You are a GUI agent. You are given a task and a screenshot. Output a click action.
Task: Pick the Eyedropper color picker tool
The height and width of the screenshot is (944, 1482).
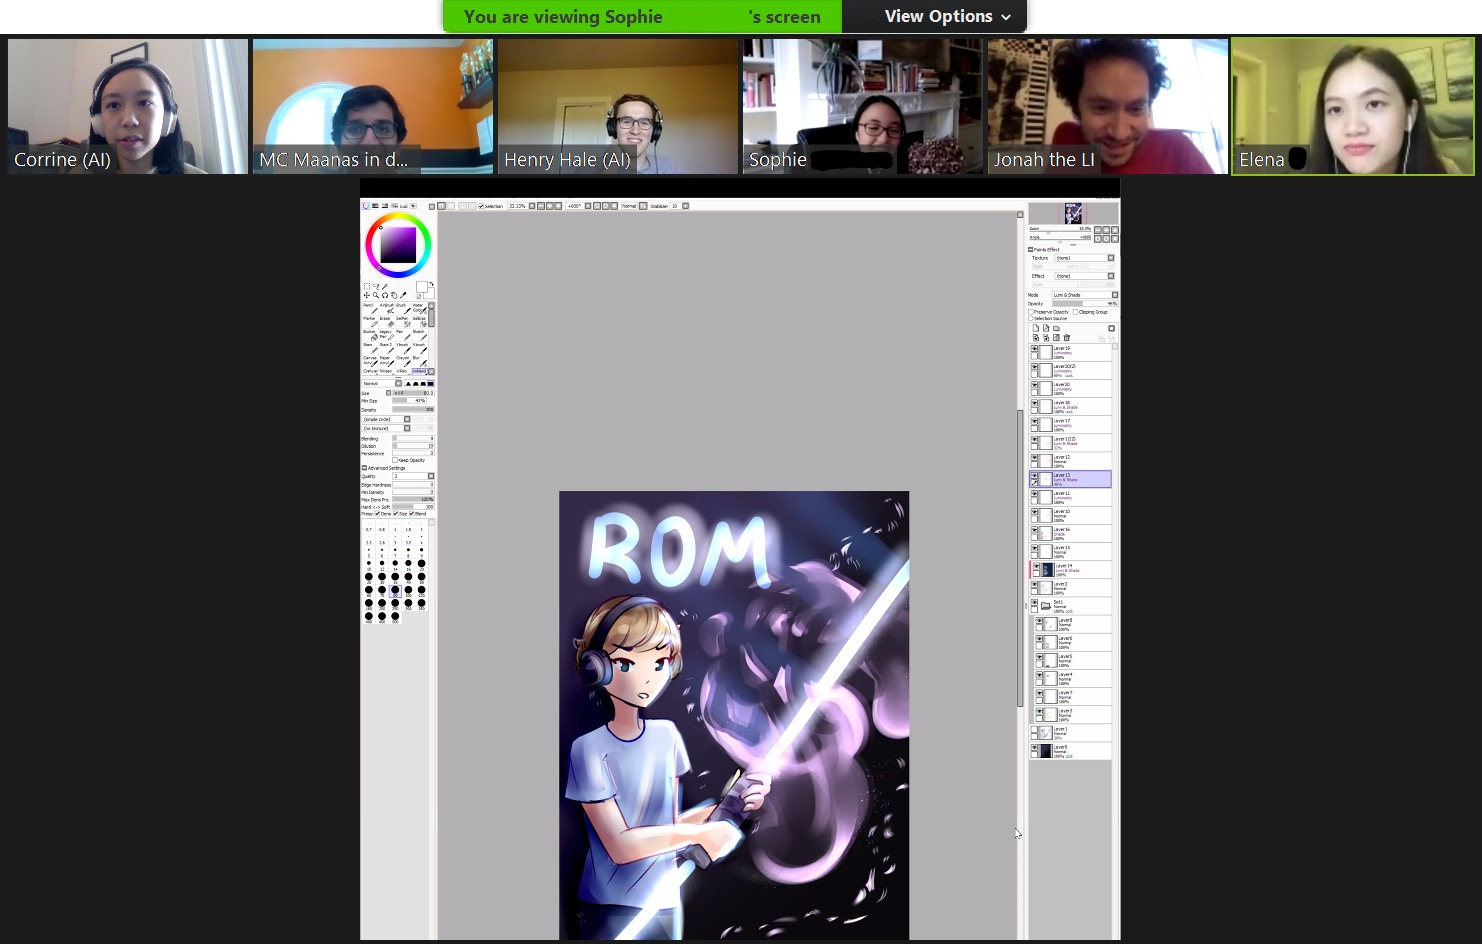(403, 296)
